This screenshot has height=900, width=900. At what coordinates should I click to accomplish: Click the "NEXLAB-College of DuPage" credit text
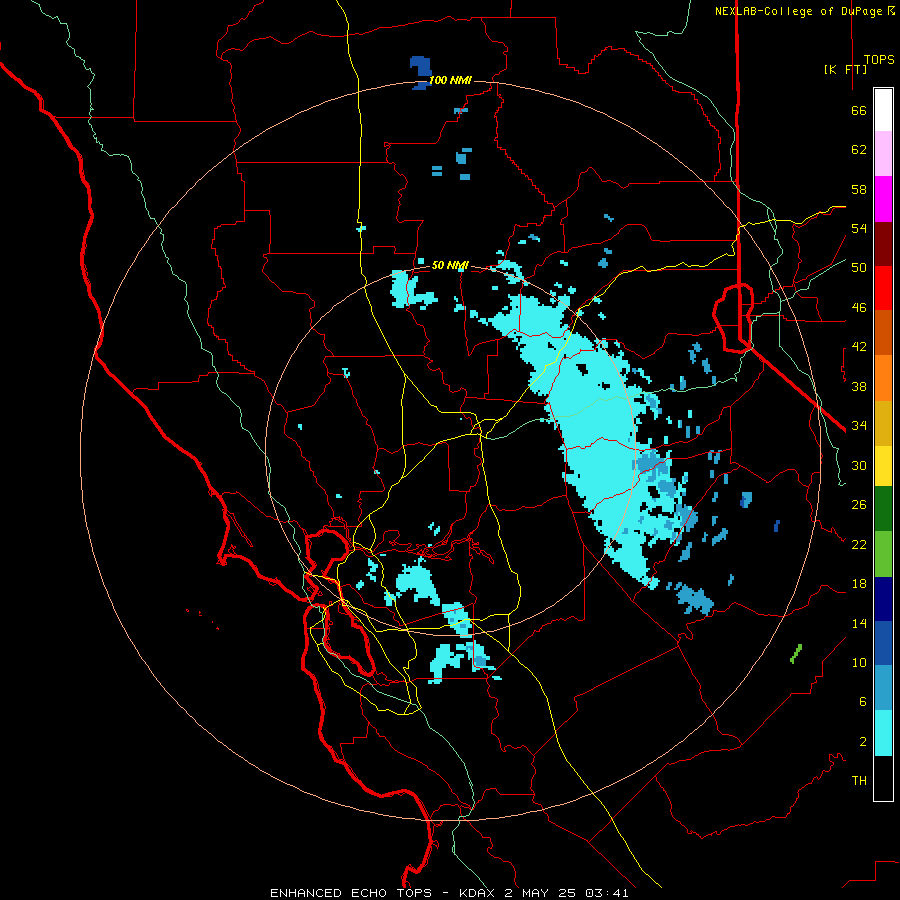coord(798,11)
